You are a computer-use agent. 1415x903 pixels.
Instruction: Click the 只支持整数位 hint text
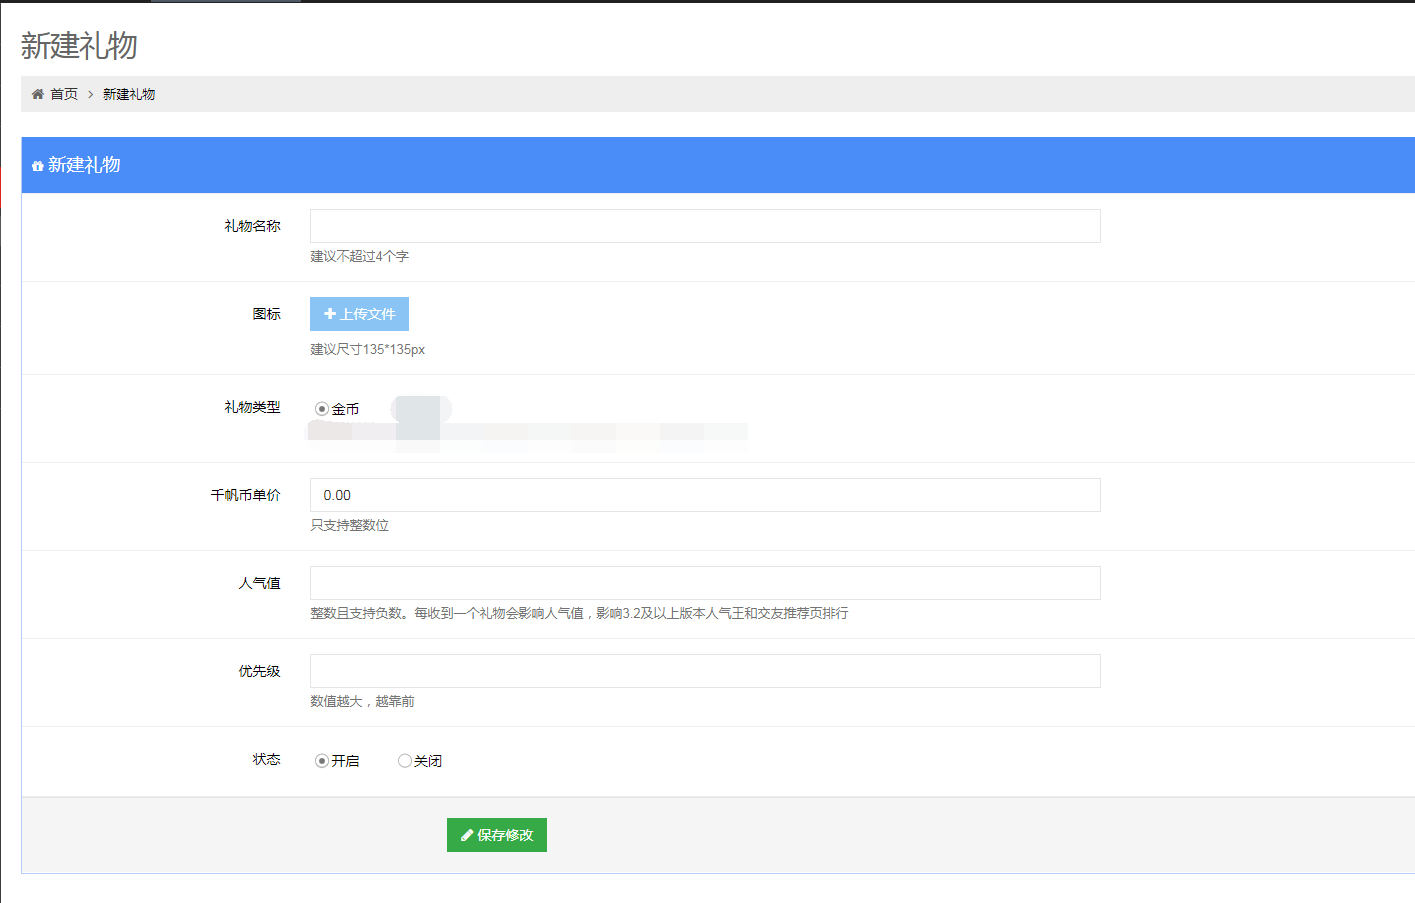click(x=349, y=526)
